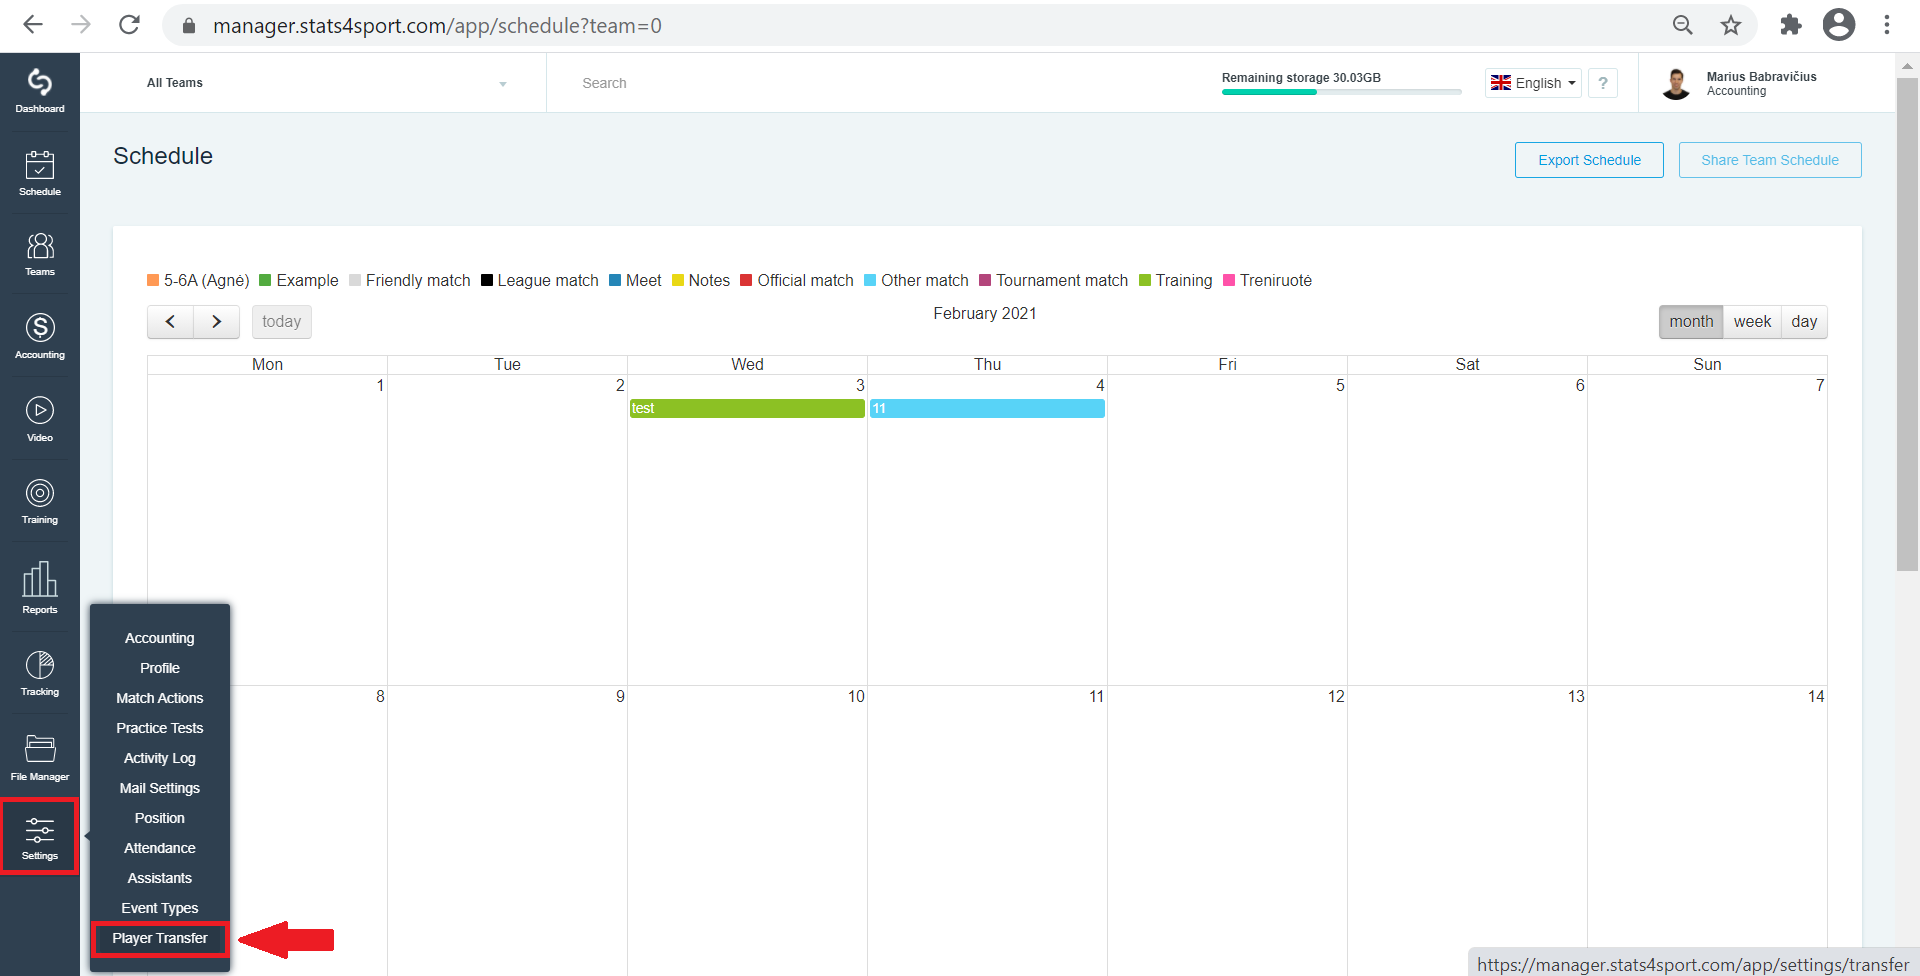Viewport: 1920px width, 976px height.
Task: Open Marius Babravičius user profile menu
Action: pos(1740,83)
